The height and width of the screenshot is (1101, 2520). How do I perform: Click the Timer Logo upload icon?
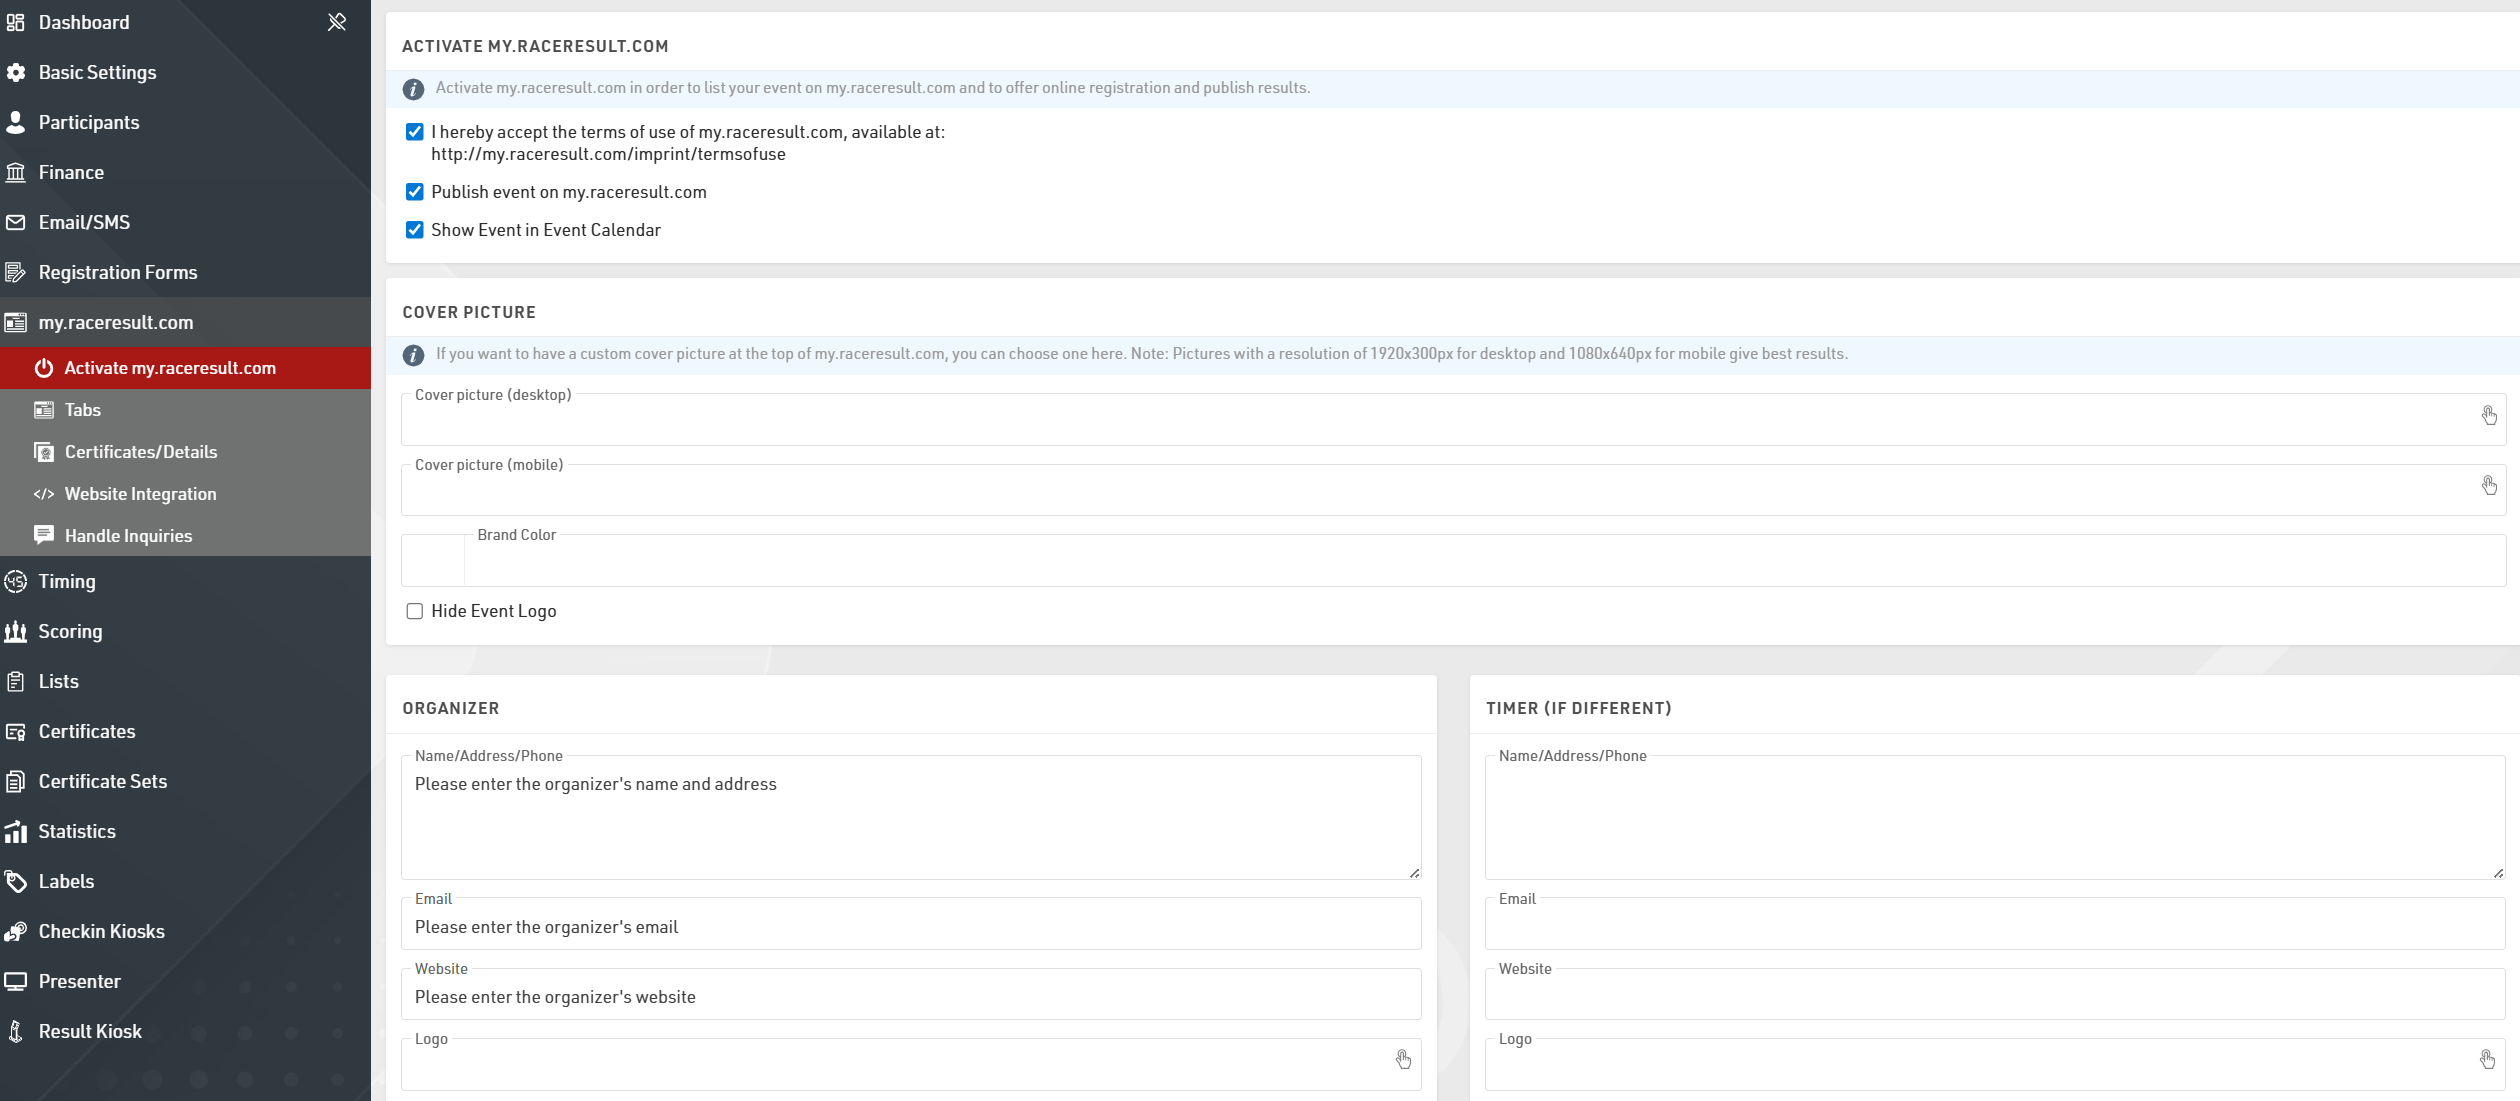2487,1060
